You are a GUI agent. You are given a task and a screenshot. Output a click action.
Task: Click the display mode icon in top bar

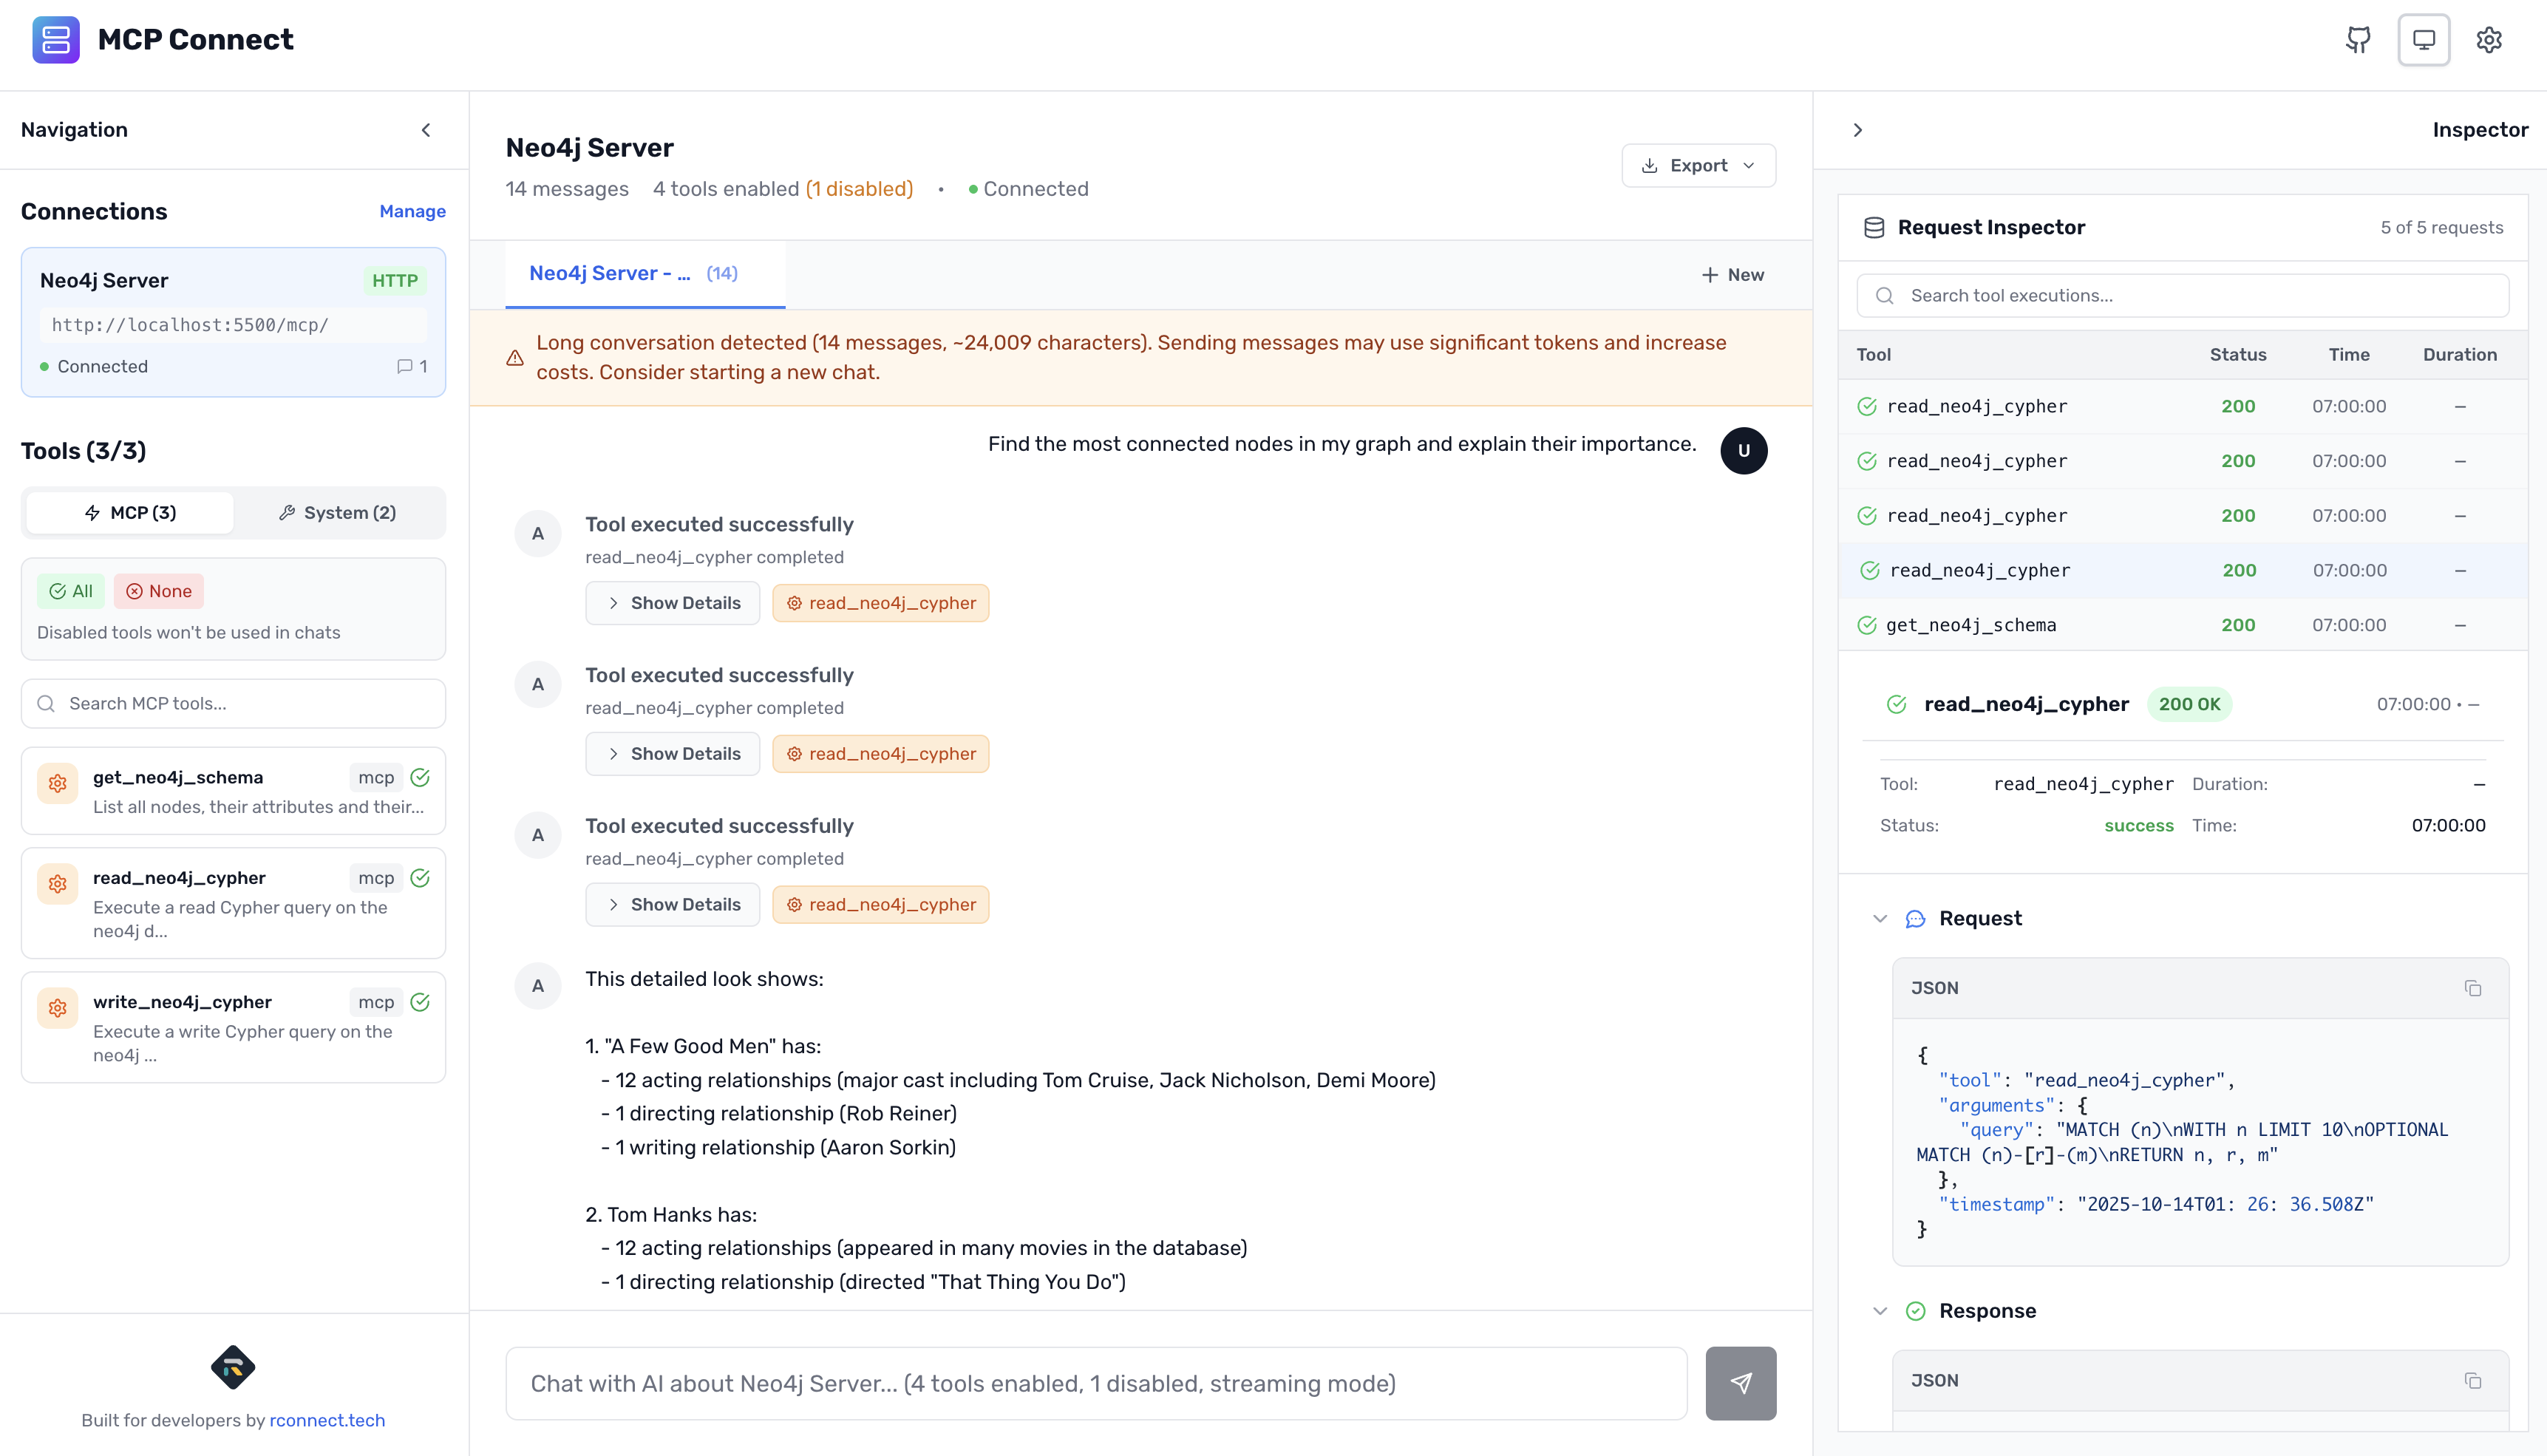coord(2423,39)
